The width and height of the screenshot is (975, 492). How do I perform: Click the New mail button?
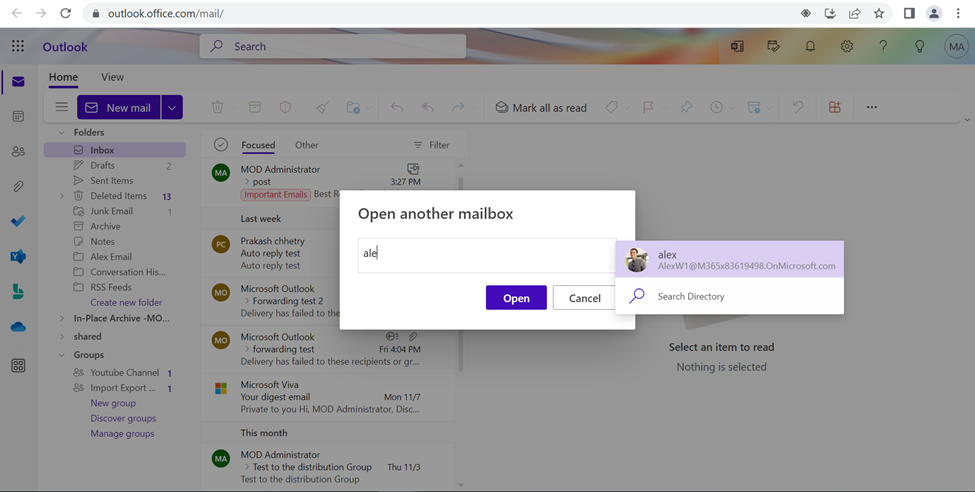[119, 108]
